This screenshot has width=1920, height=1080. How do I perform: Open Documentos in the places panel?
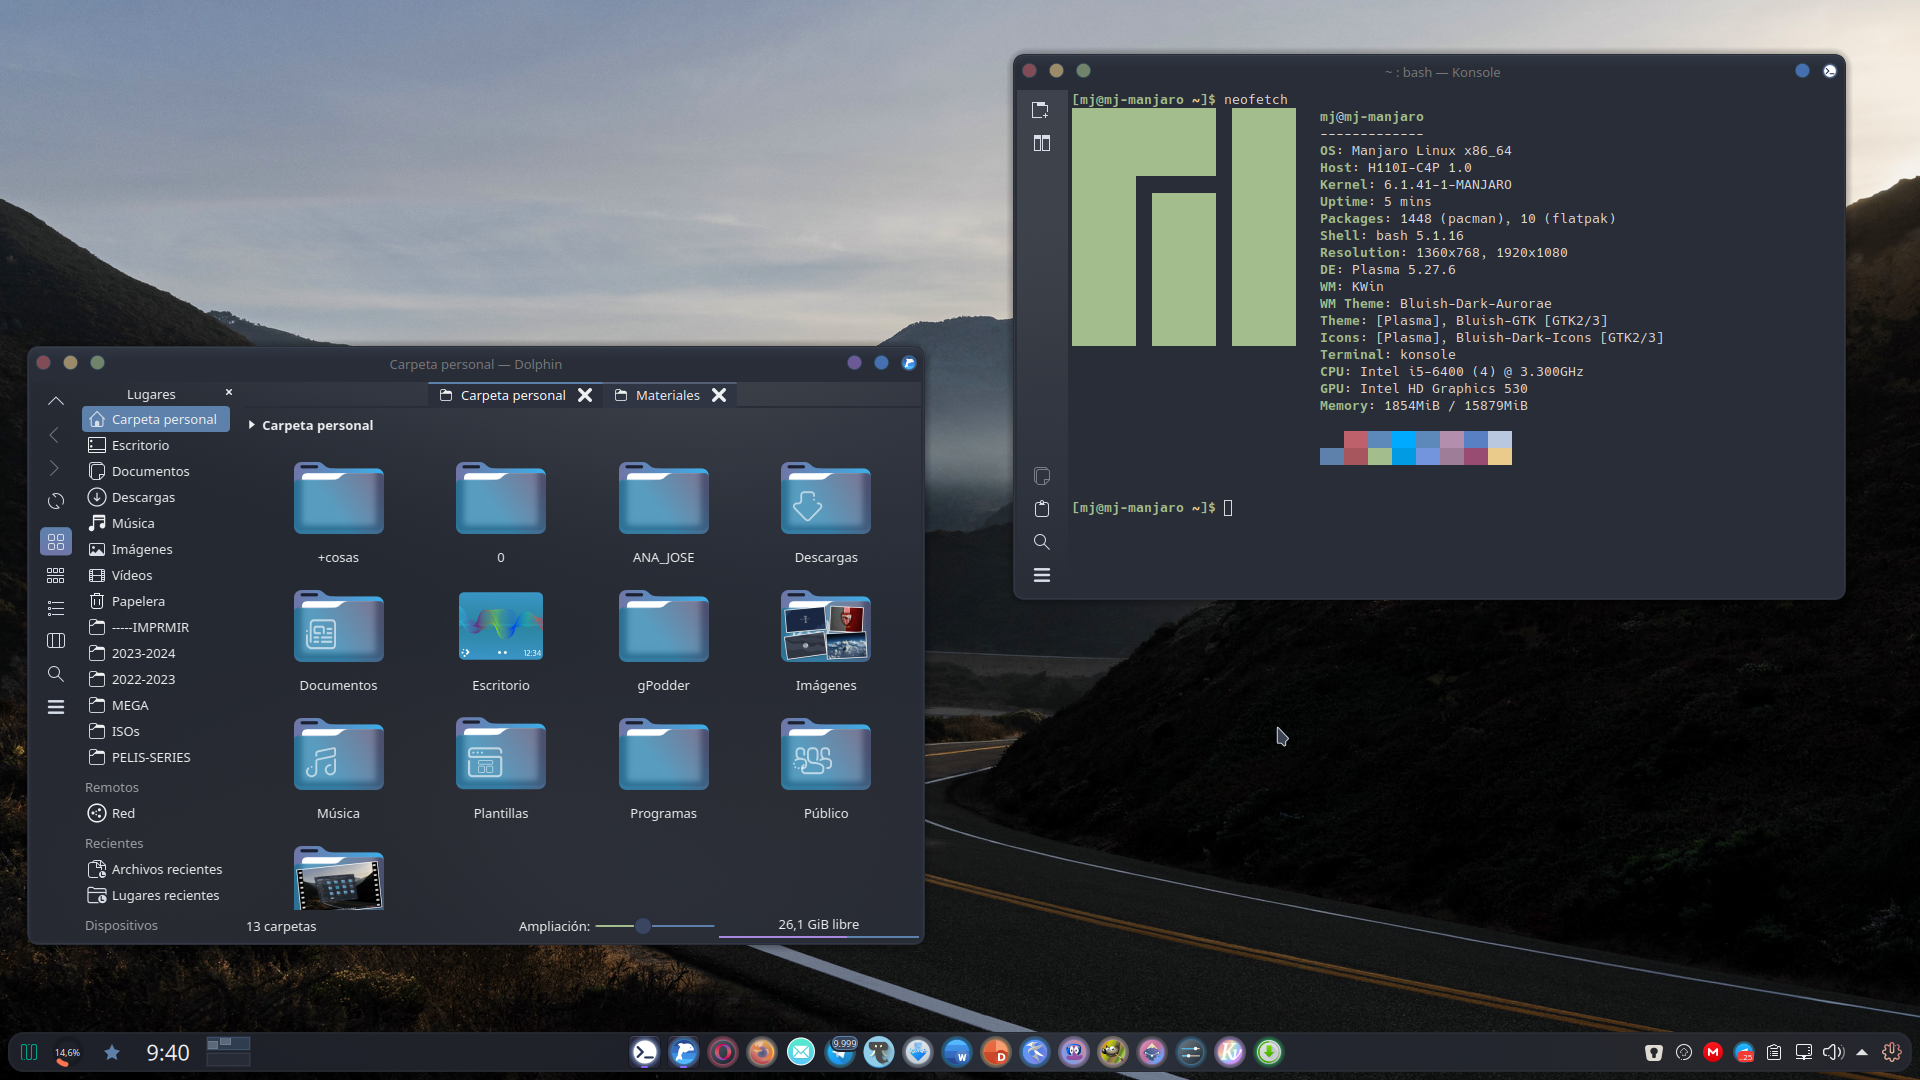(x=156, y=471)
